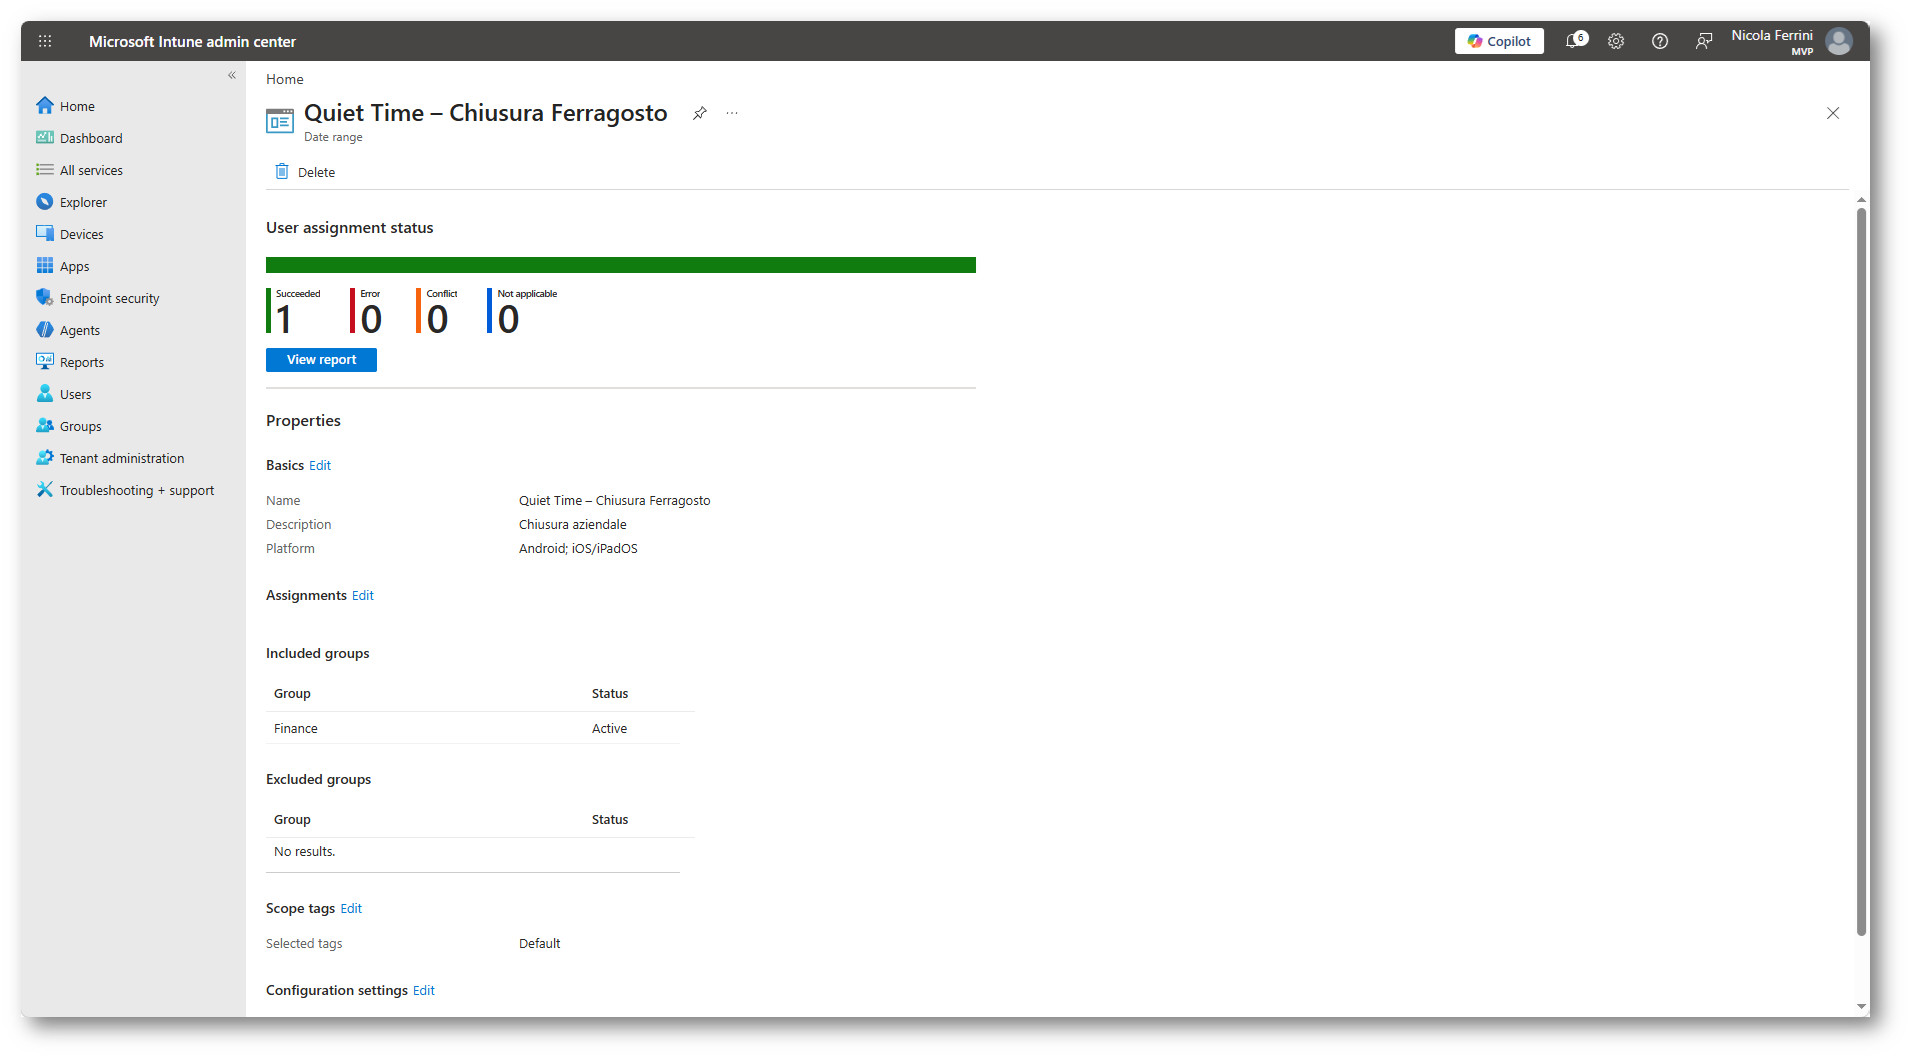The width and height of the screenshot is (1912, 1059).
Task: Click the Apps icon in sidebar
Action: point(45,266)
